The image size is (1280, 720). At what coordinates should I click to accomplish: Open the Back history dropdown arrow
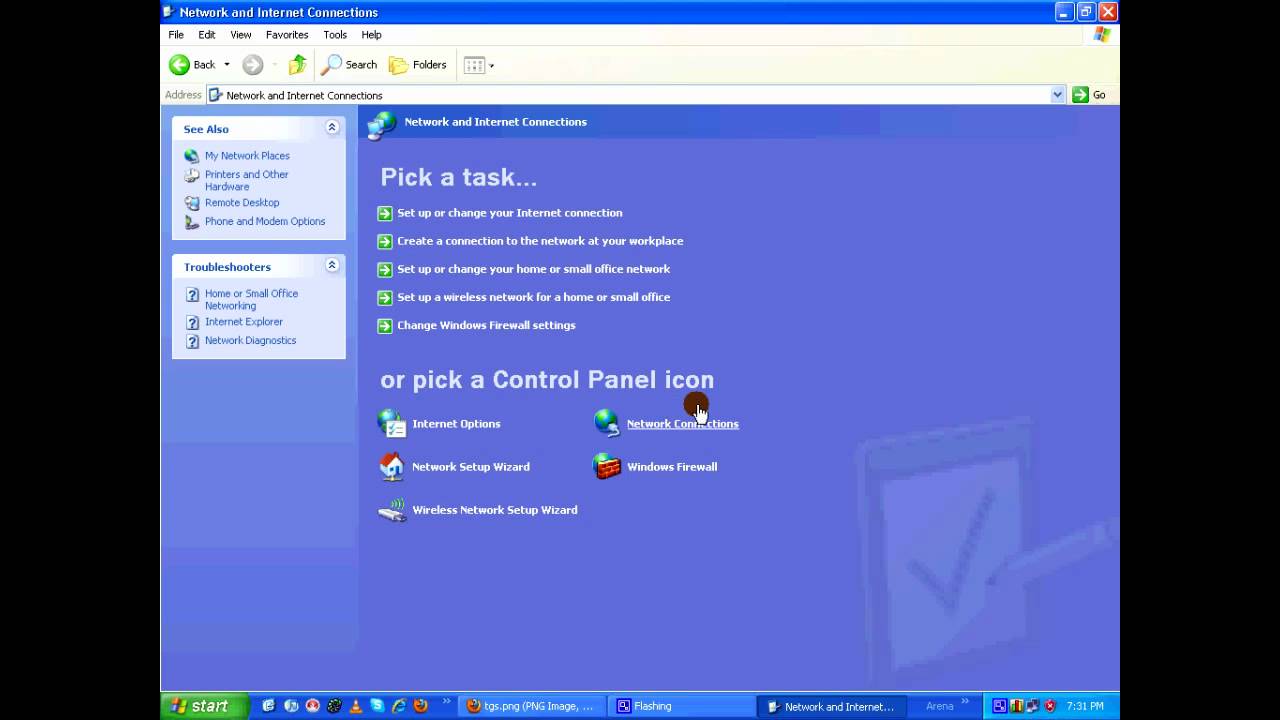227,65
